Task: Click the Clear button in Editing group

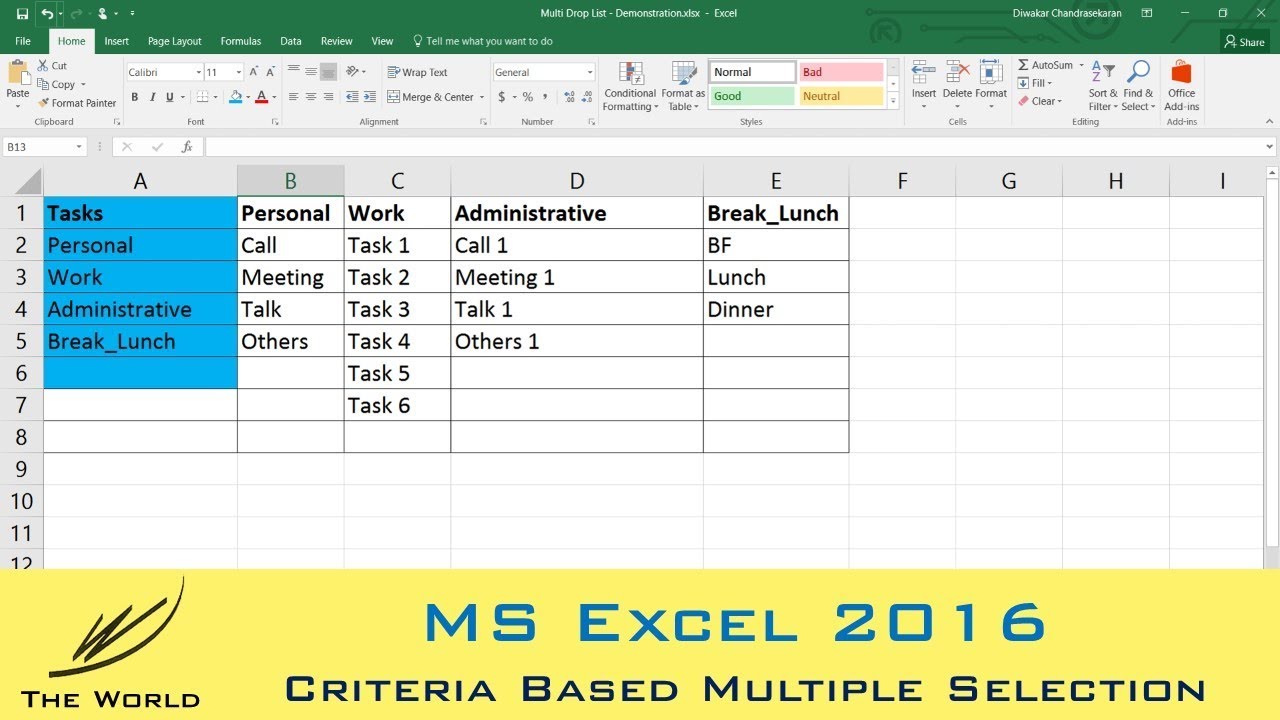Action: pos(1040,101)
